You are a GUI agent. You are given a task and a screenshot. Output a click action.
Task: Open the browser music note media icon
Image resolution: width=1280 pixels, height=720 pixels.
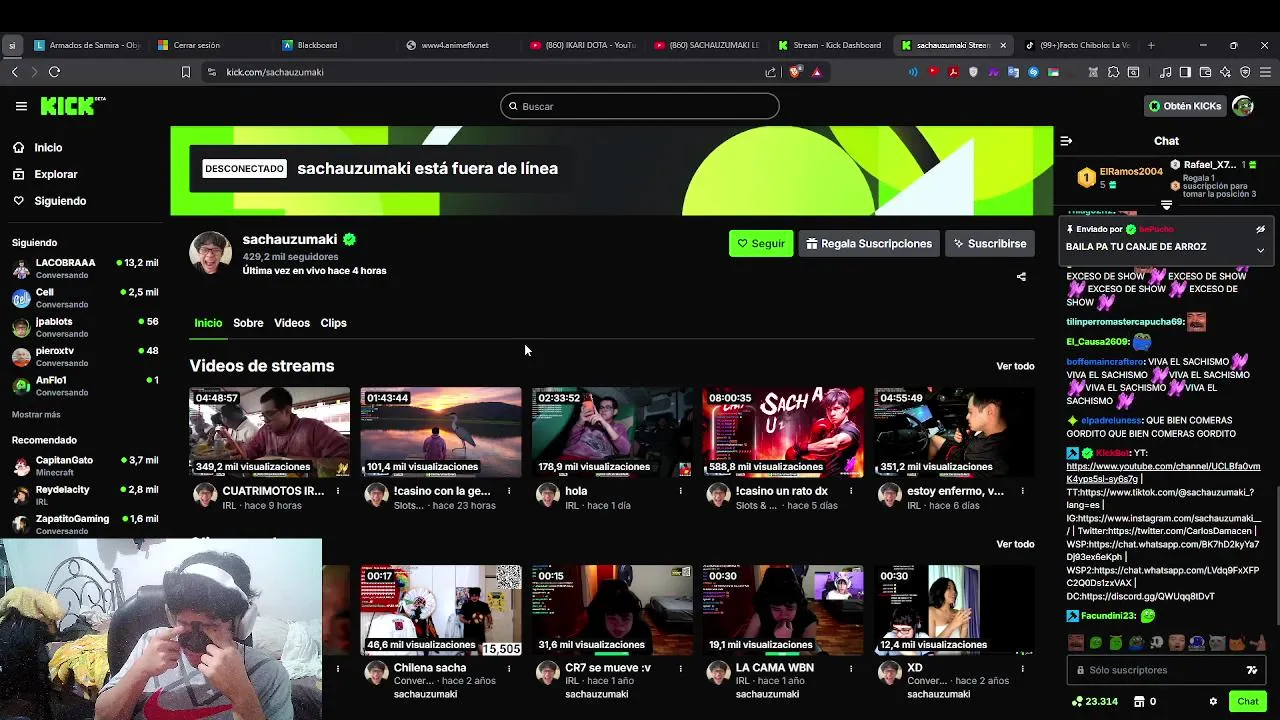pos(1165,72)
